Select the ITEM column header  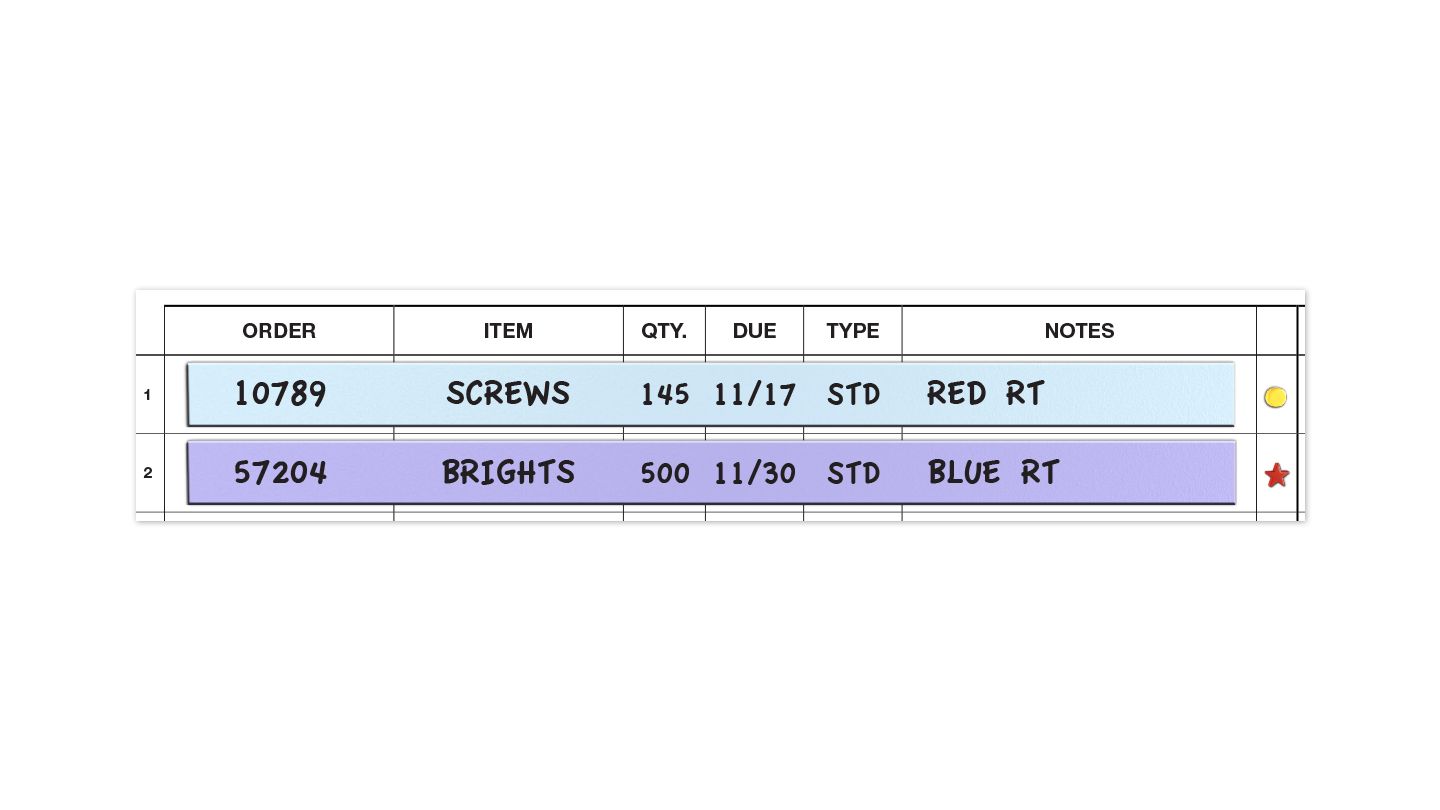[508, 331]
